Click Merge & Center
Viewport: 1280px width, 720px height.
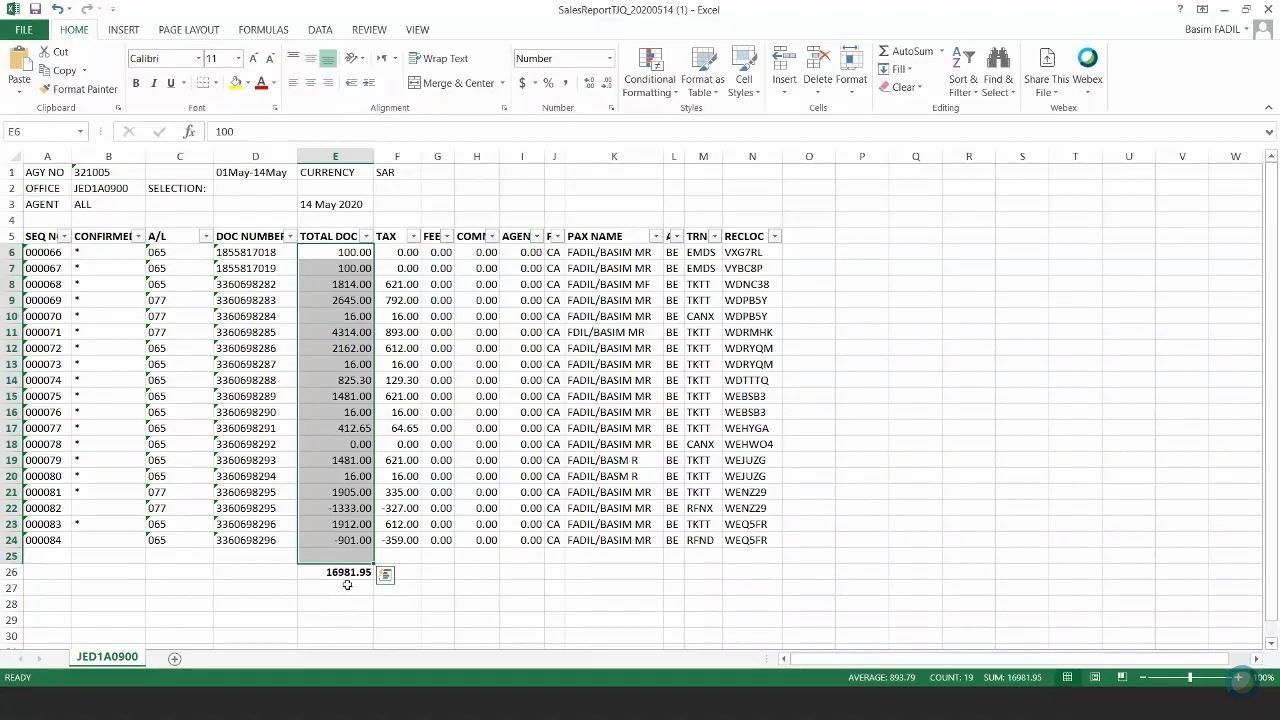(451, 83)
